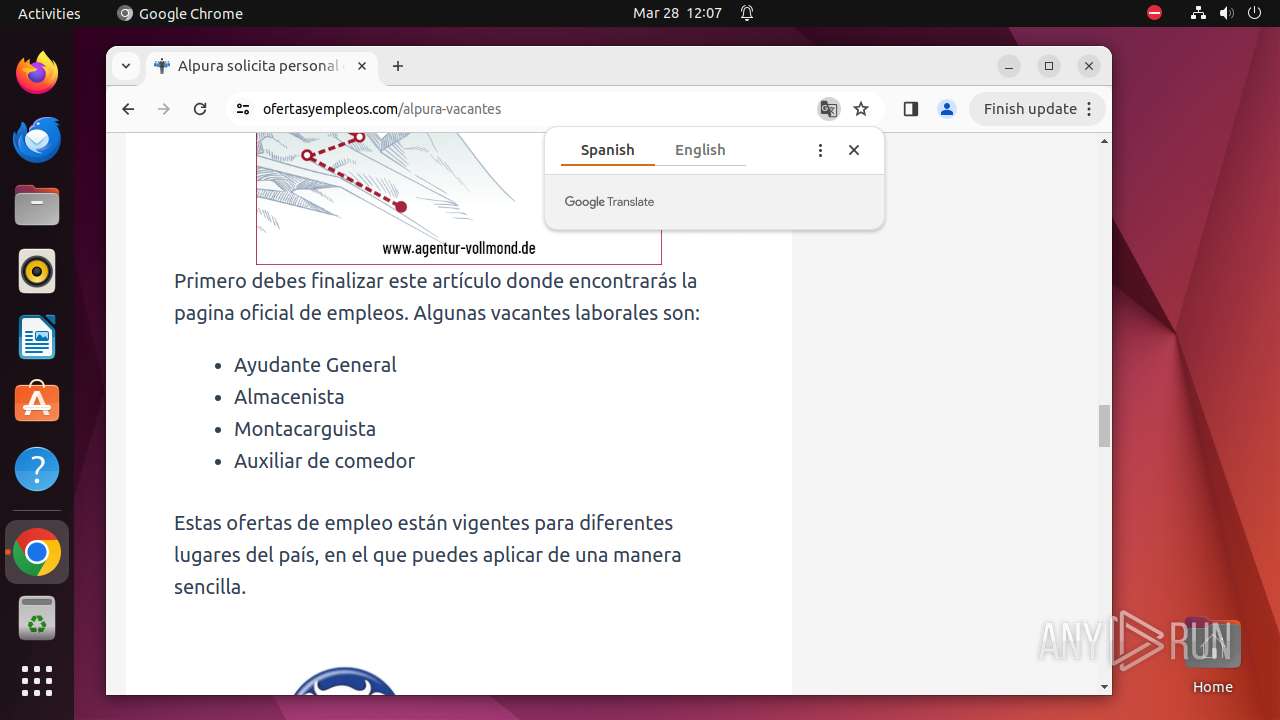Expand the tab search dropdown
Screen dimensions: 1280x720
[126, 66]
